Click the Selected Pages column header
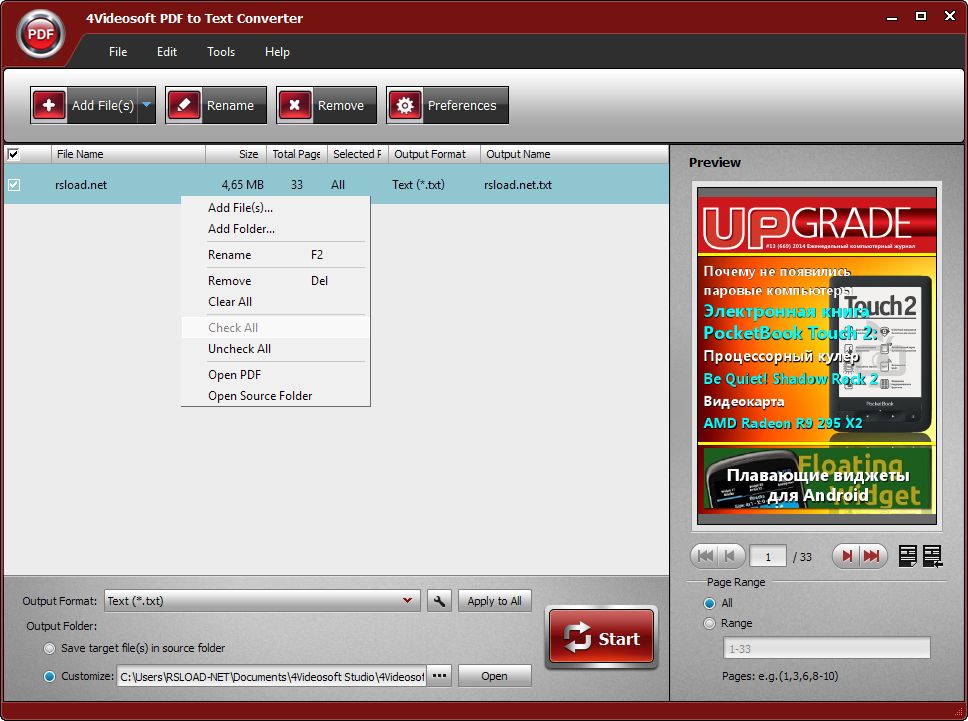Viewport: 968px width, 721px height. 358,154
